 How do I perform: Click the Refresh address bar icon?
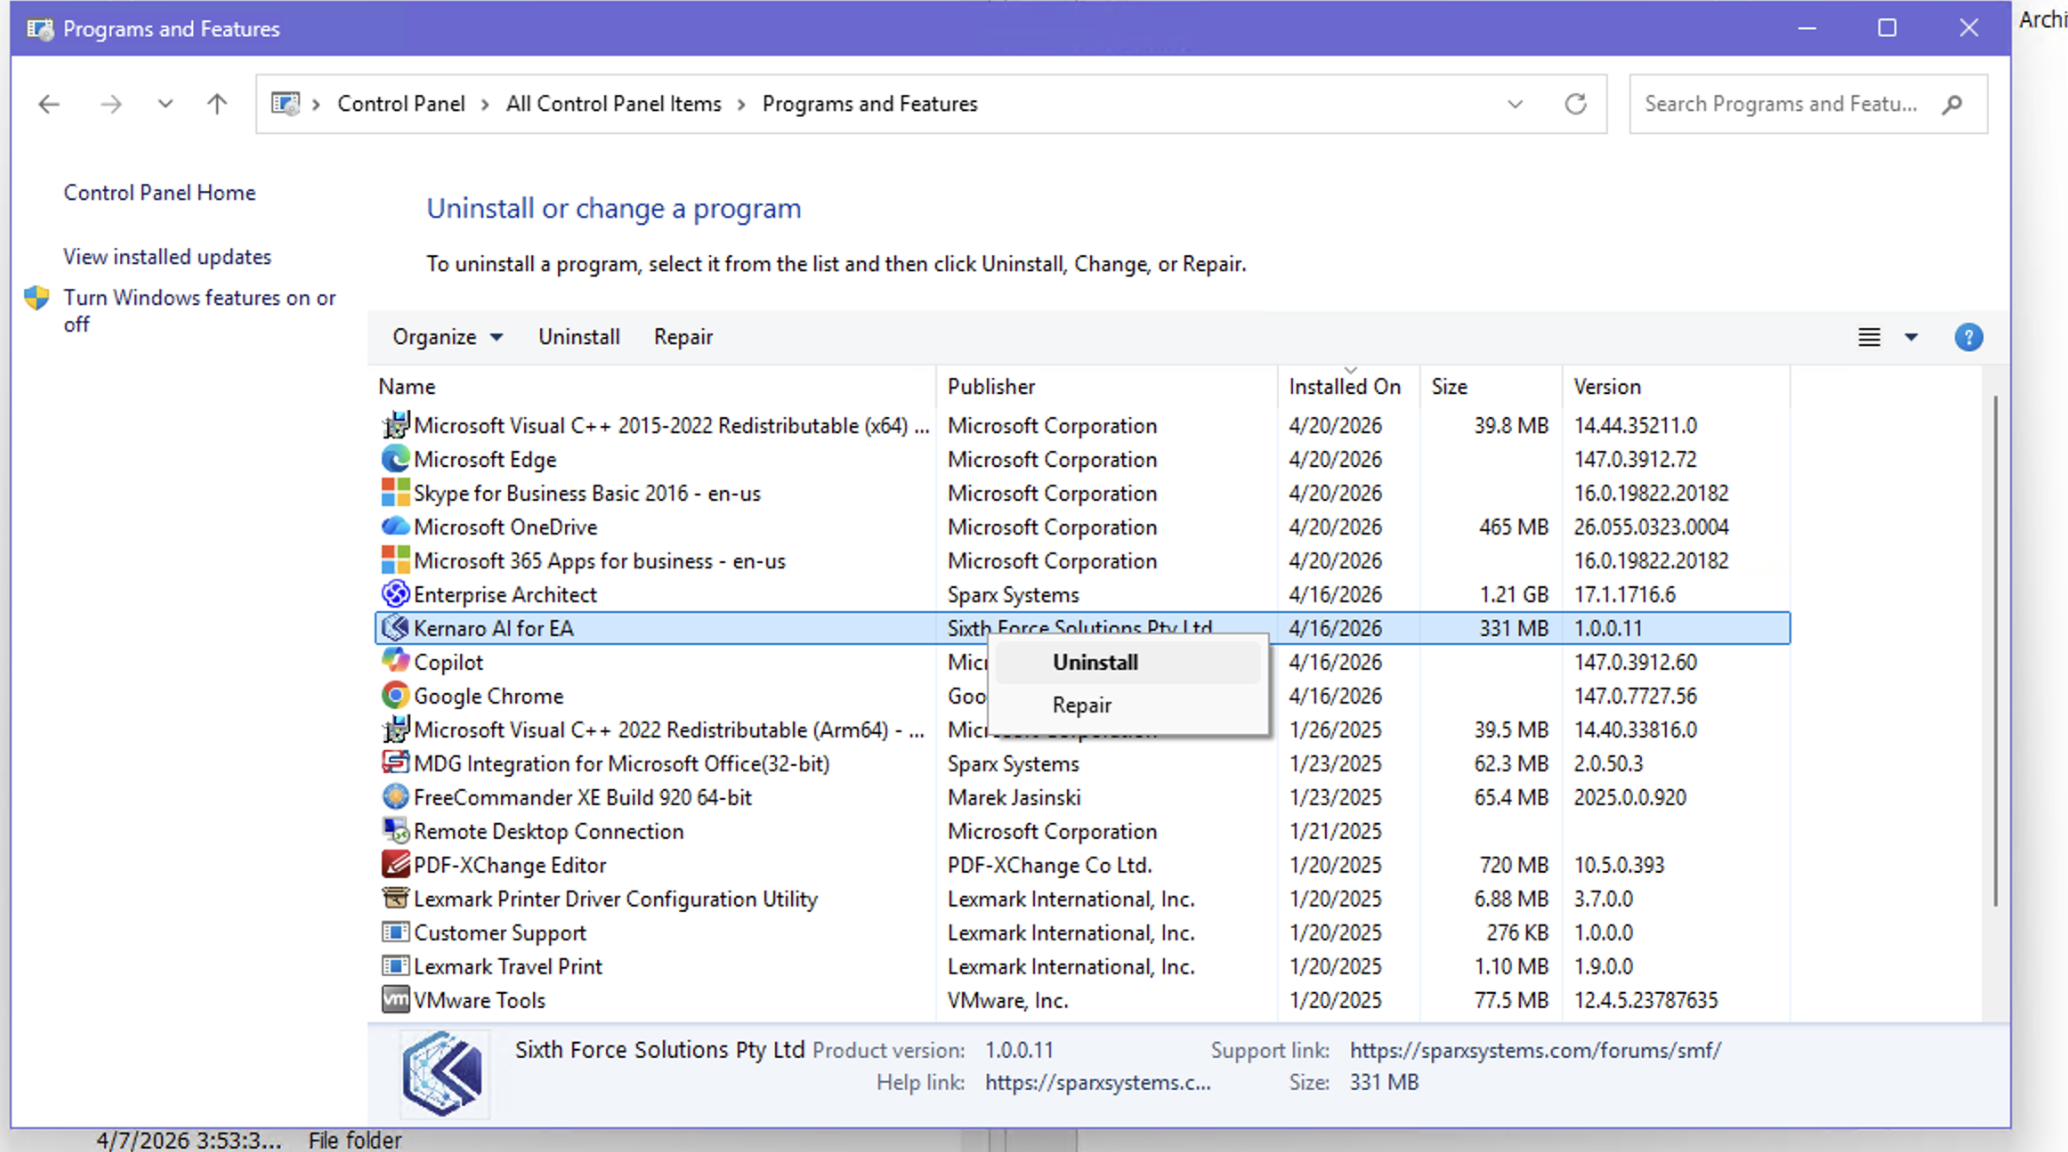[1576, 104]
